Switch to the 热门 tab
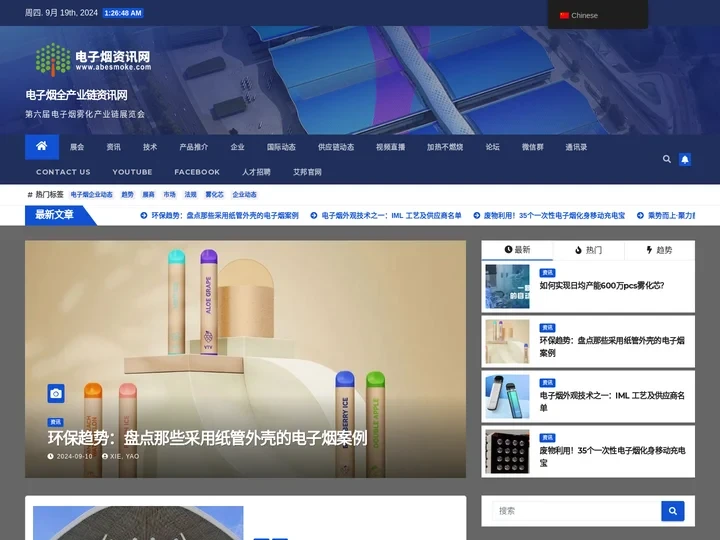Viewport: 720px width, 540px height. click(x=588, y=250)
